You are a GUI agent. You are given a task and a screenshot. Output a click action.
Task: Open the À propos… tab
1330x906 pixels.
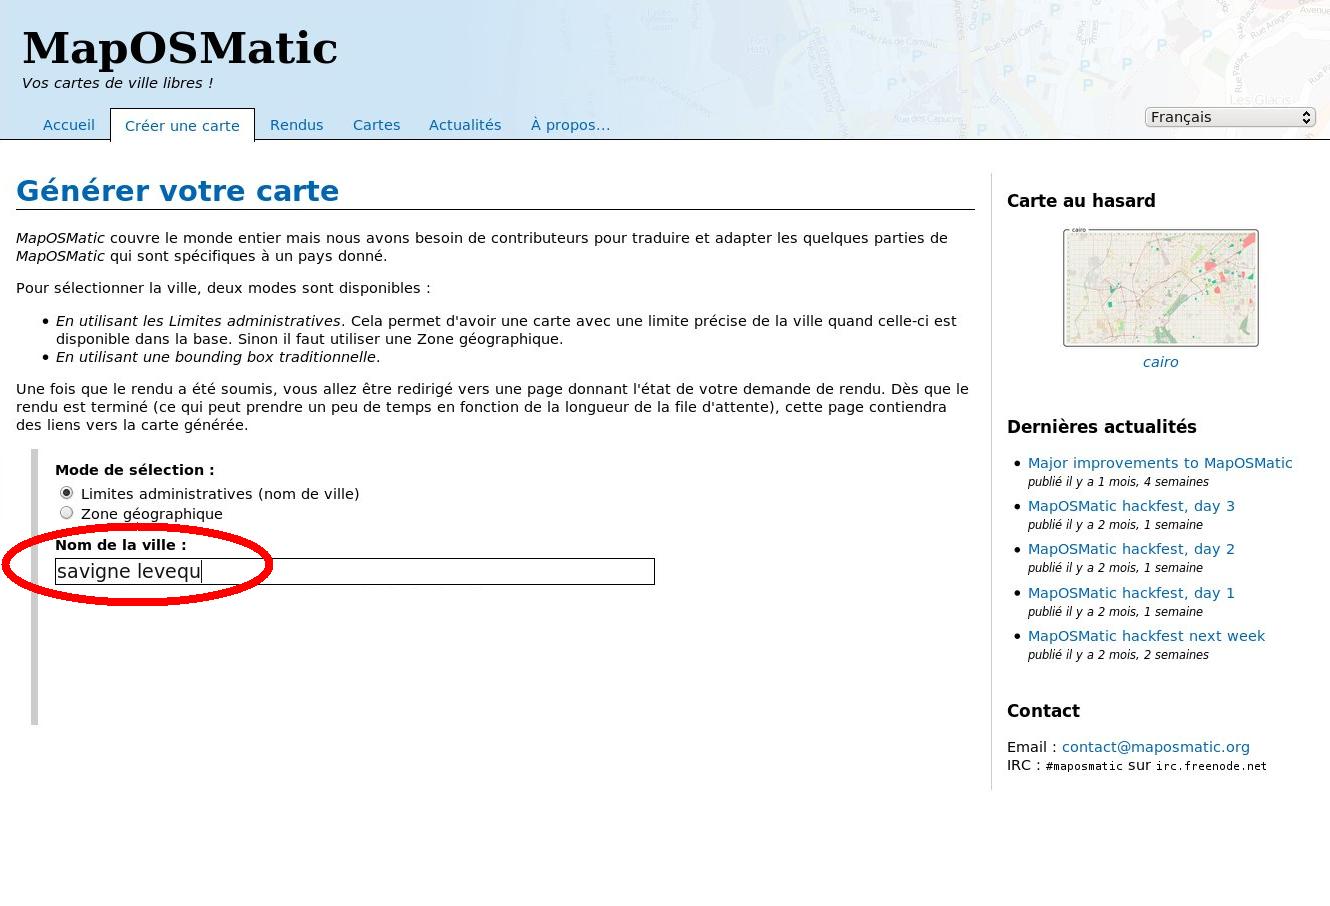click(x=570, y=125)
